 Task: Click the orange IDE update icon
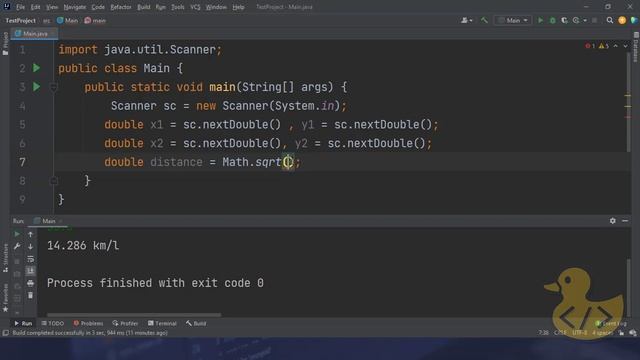tap(622, 20)
